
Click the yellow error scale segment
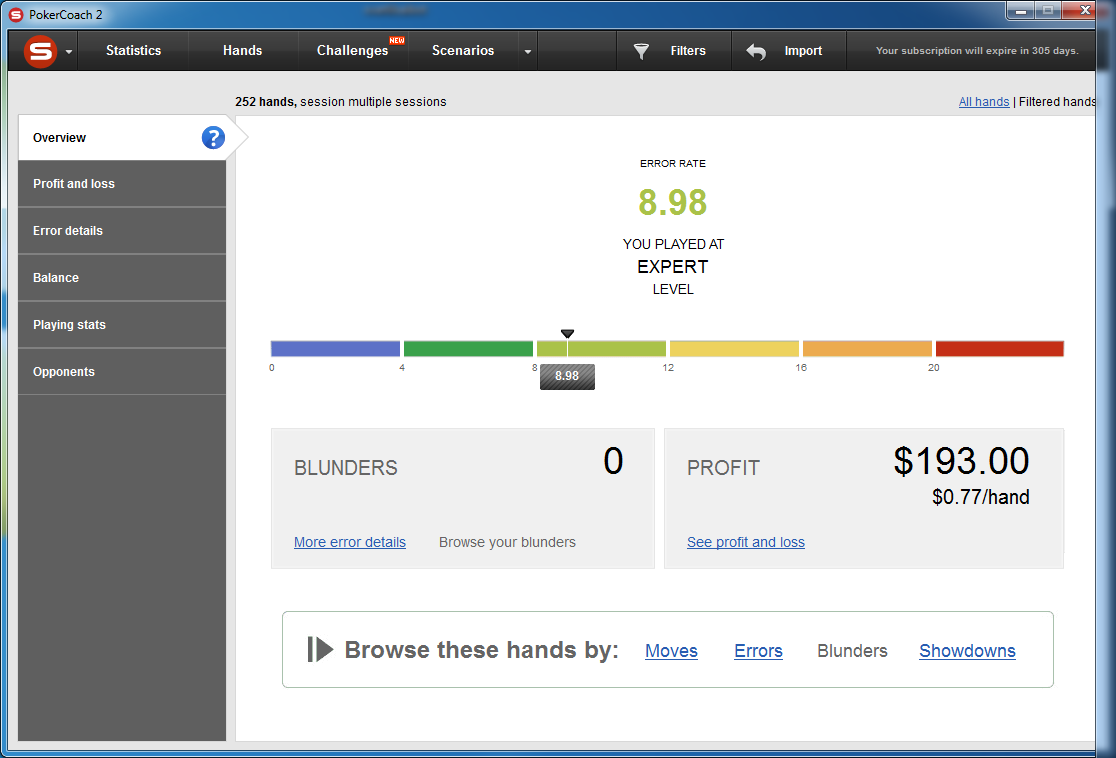point(735,349)
